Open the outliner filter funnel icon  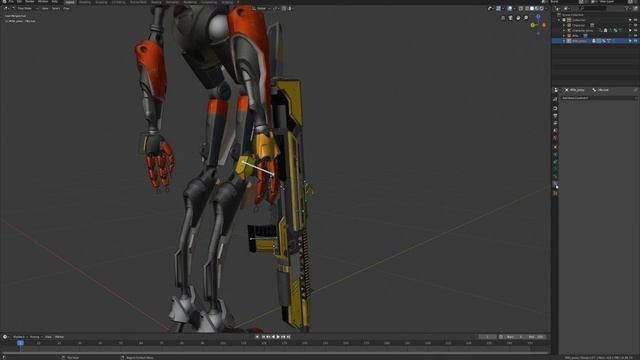[627, 9]
